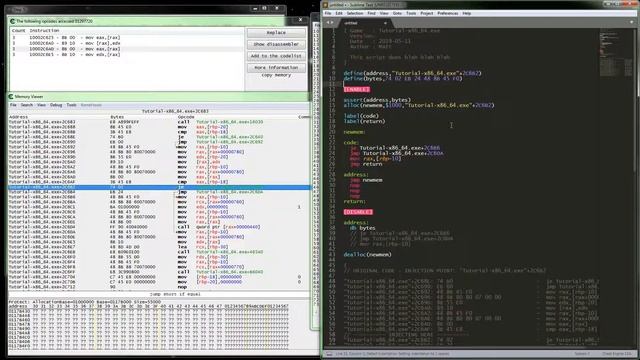Click Add to the codelist button
This screenshot has width=640, height=360.
point(276,56)
